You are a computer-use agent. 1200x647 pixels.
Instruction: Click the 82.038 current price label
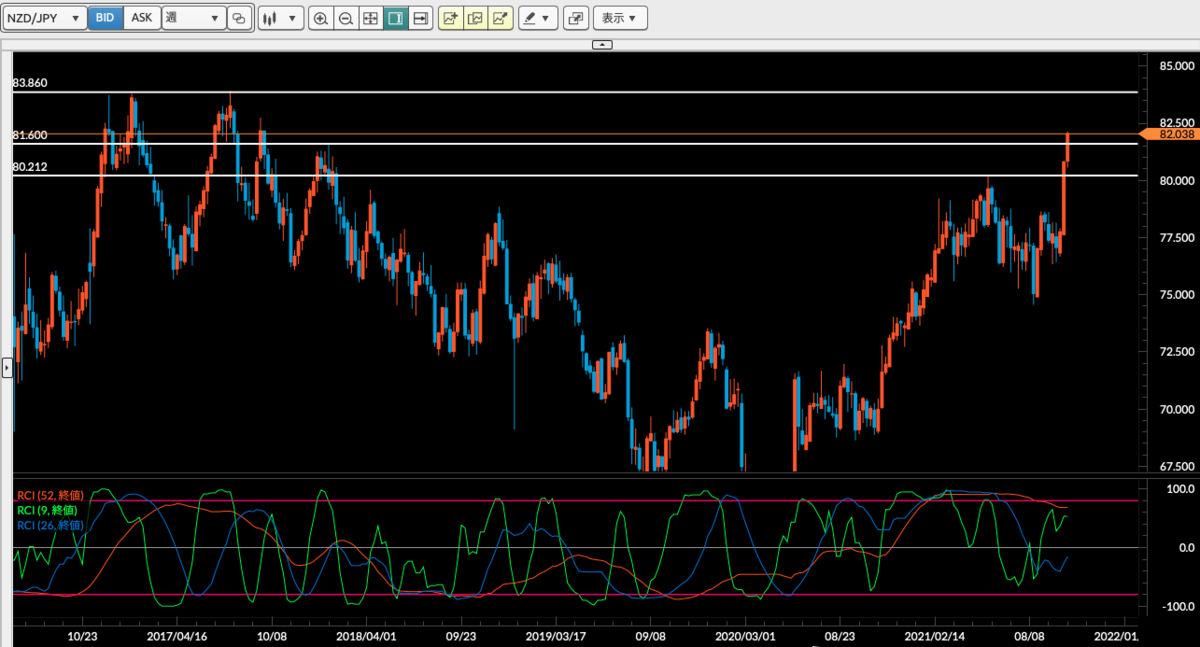[x=1170, y=133]
